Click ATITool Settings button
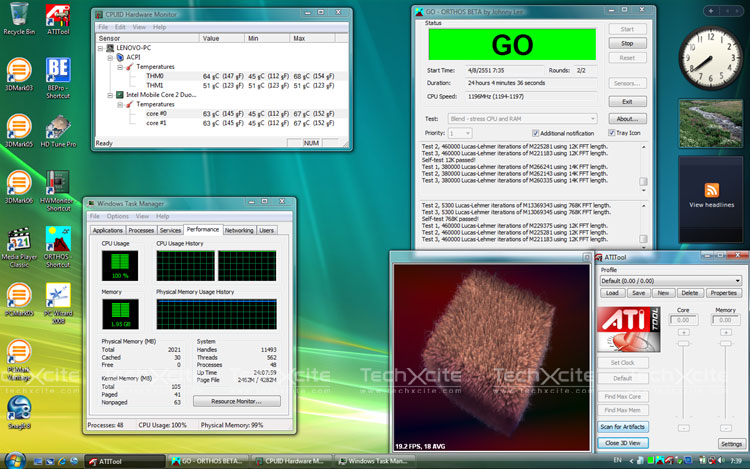 point(731,444)
